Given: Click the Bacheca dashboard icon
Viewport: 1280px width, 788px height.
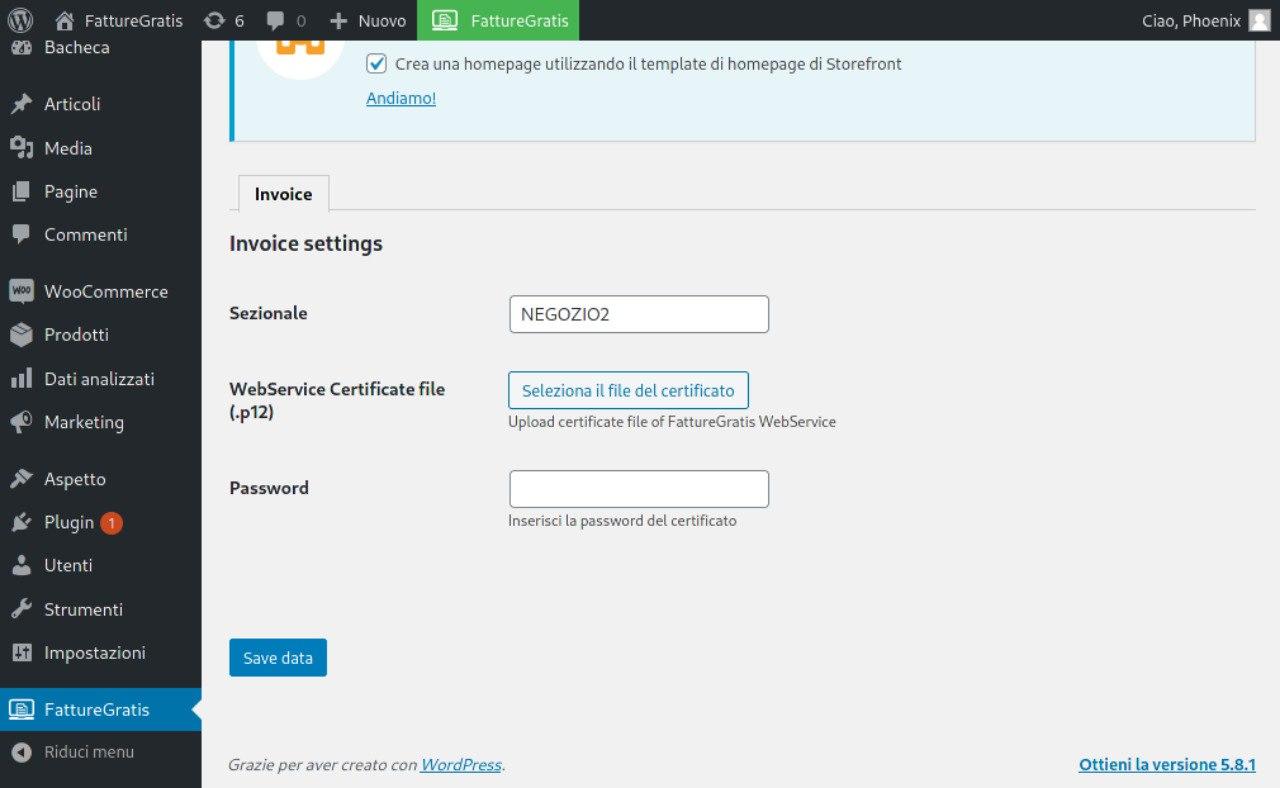Looking at the screenshot, I should point(21,47).
